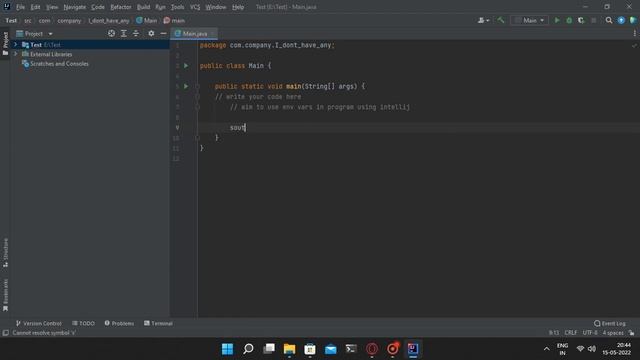Open Project panel settings gear
Image resolution: width=640 pixels, height=360 pixels.
[x=151, y=33]
